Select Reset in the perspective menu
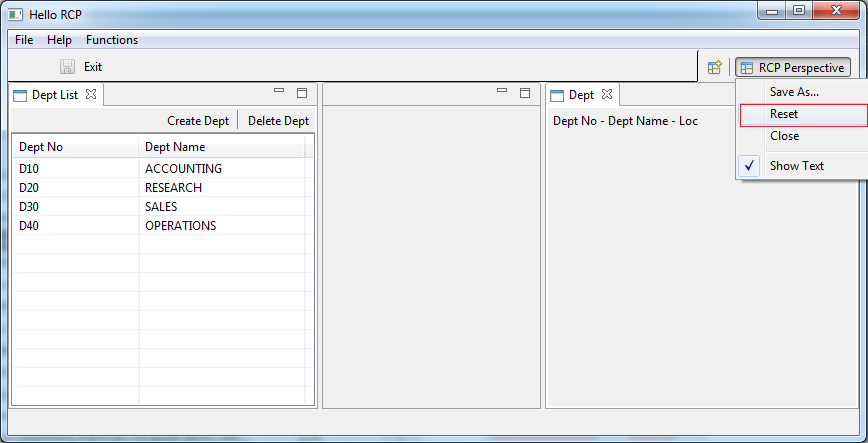This screenshot has height=443, width=868. tap(802, 114)
